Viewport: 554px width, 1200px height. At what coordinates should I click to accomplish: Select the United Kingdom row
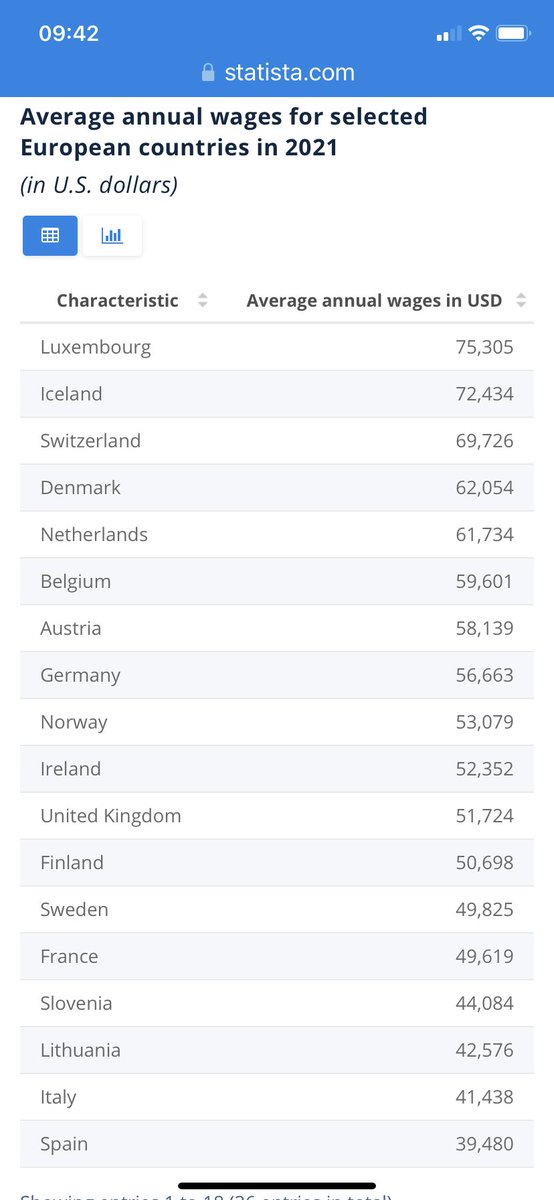click(277, 816)
